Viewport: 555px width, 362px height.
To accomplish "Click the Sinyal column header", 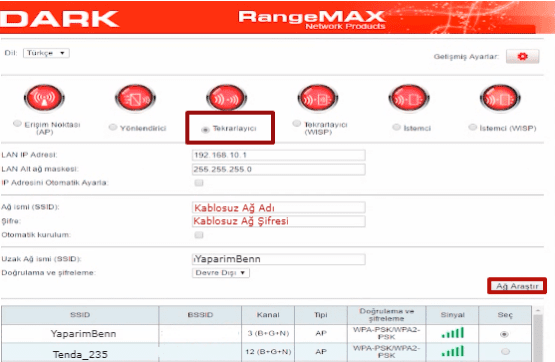I will click(x=452, y=315).
